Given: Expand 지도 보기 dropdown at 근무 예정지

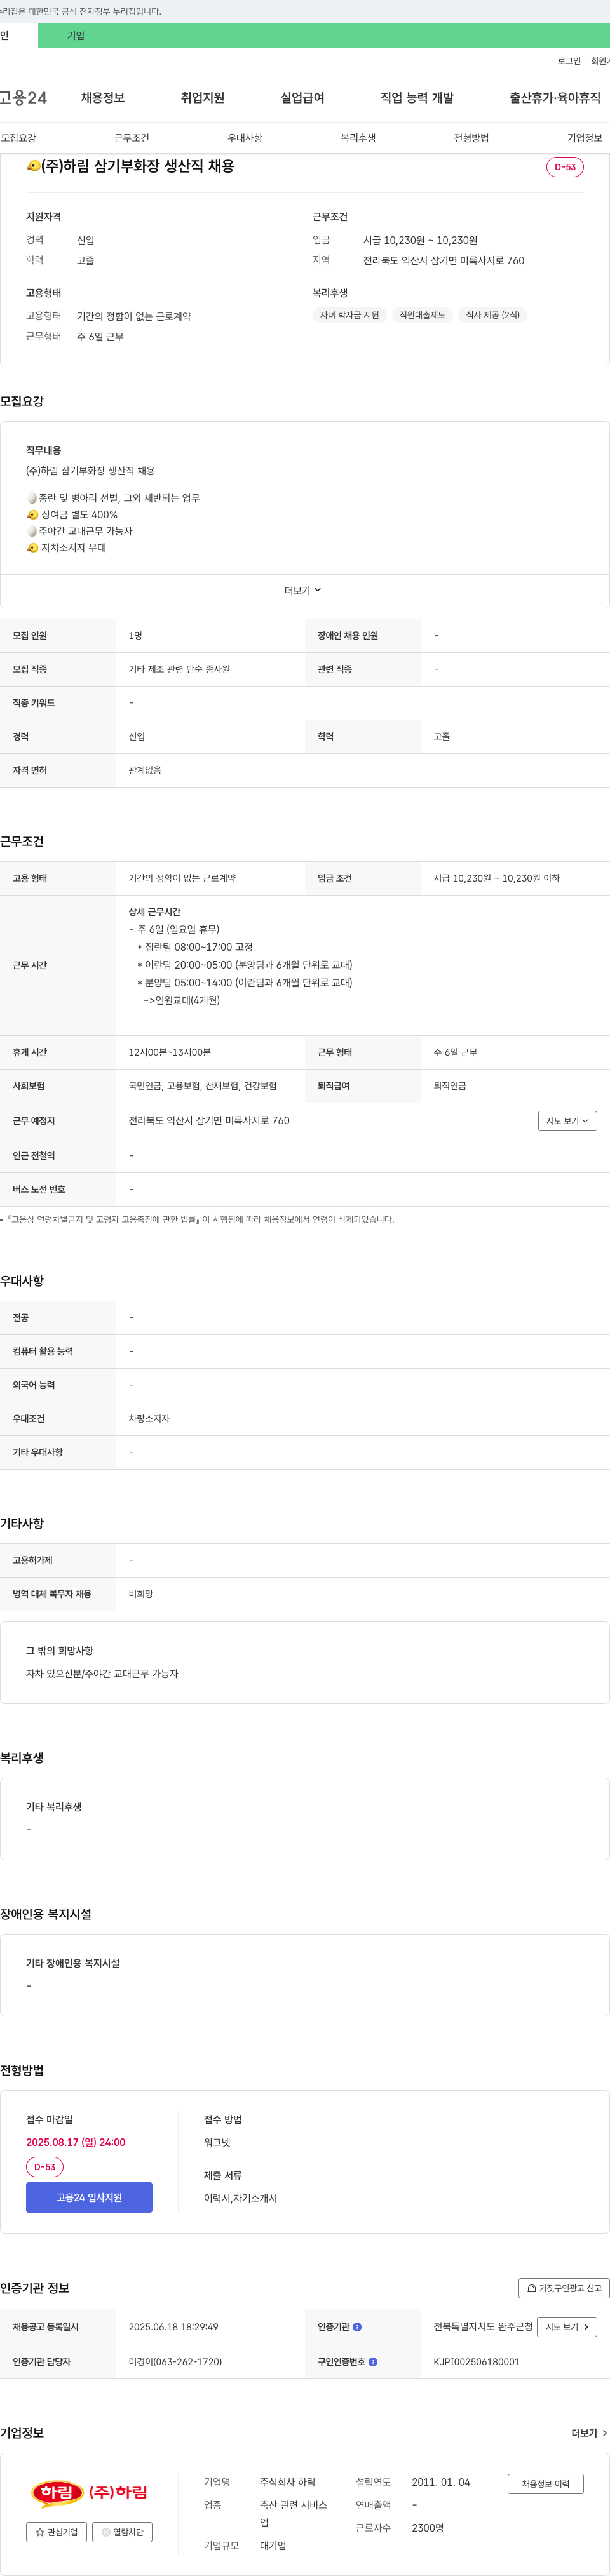Looking at the screenshot, I should 567,1121.
